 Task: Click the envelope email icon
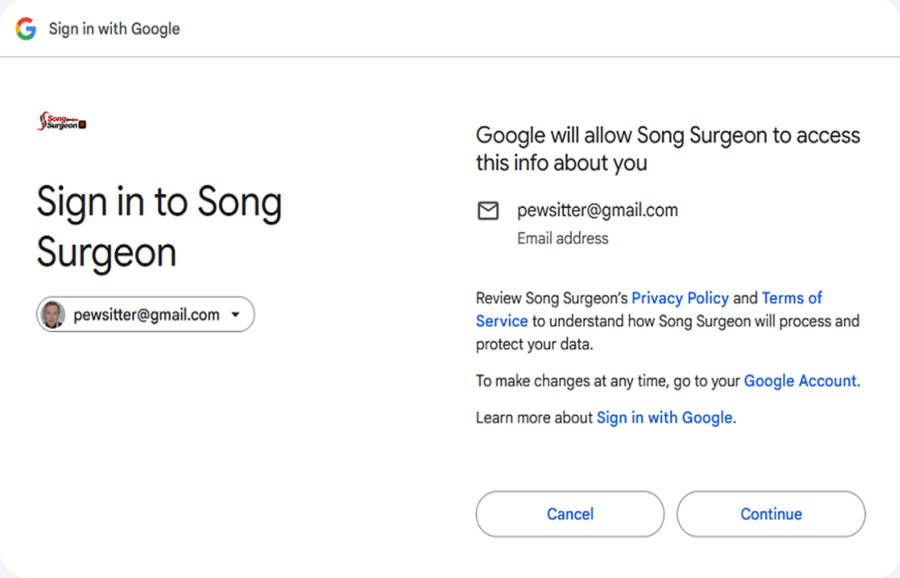coord(488,211)
